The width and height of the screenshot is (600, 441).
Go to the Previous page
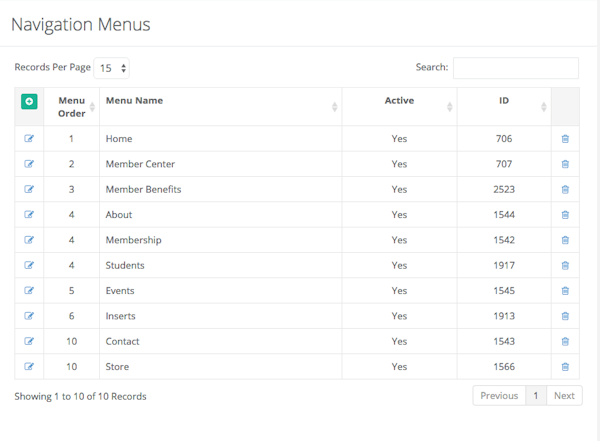pyautogui.click(x=499, y=395)
